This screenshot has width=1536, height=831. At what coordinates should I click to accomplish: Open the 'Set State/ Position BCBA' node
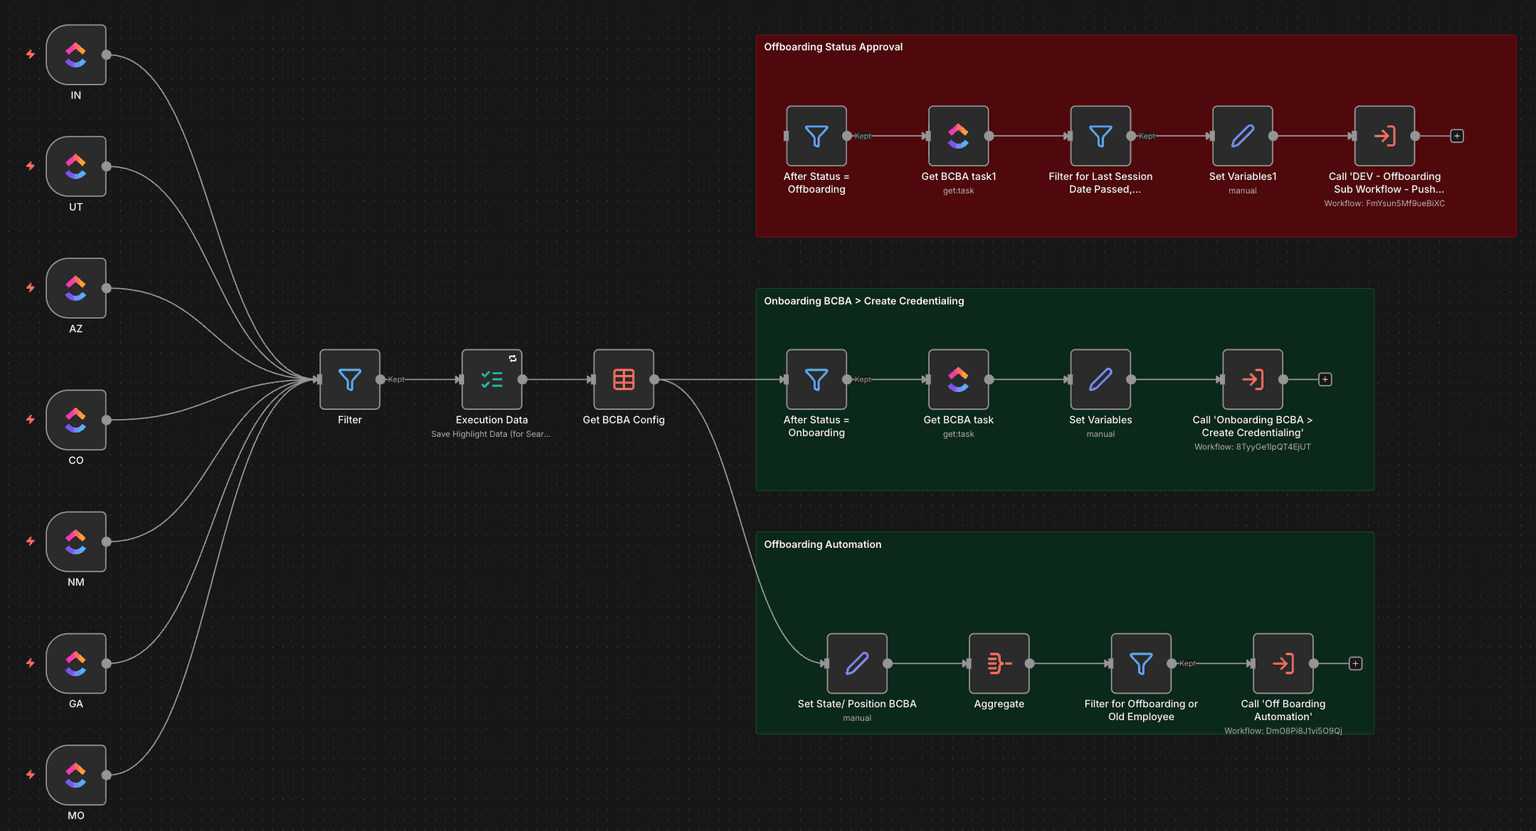[x=856, y=663]
